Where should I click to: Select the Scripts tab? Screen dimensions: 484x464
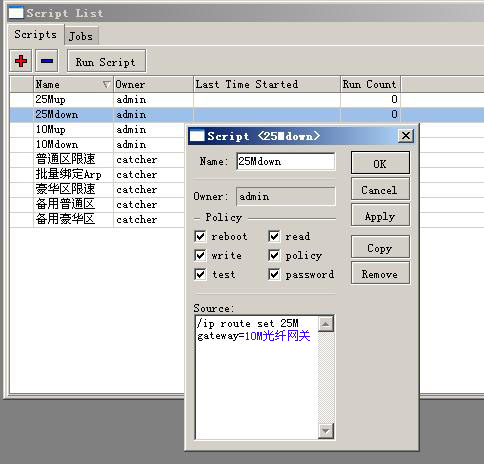(x=36, y=34)
